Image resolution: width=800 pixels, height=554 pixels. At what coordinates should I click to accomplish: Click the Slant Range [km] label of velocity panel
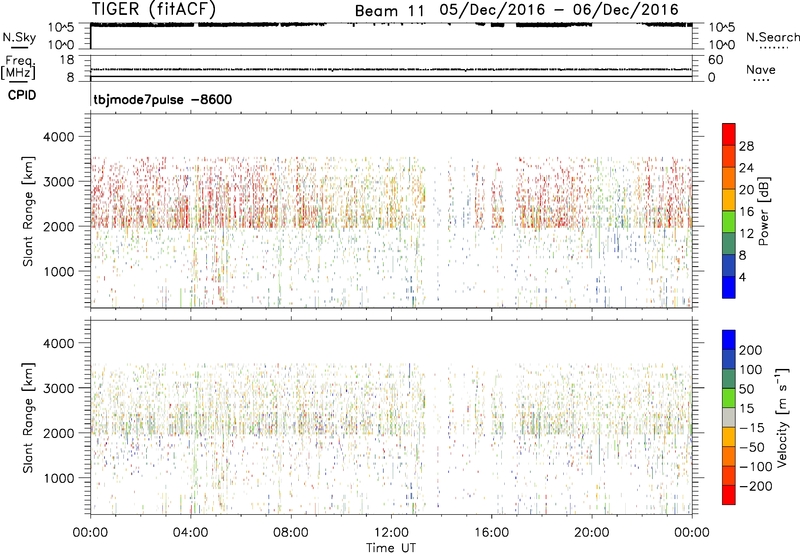[28, 418]
